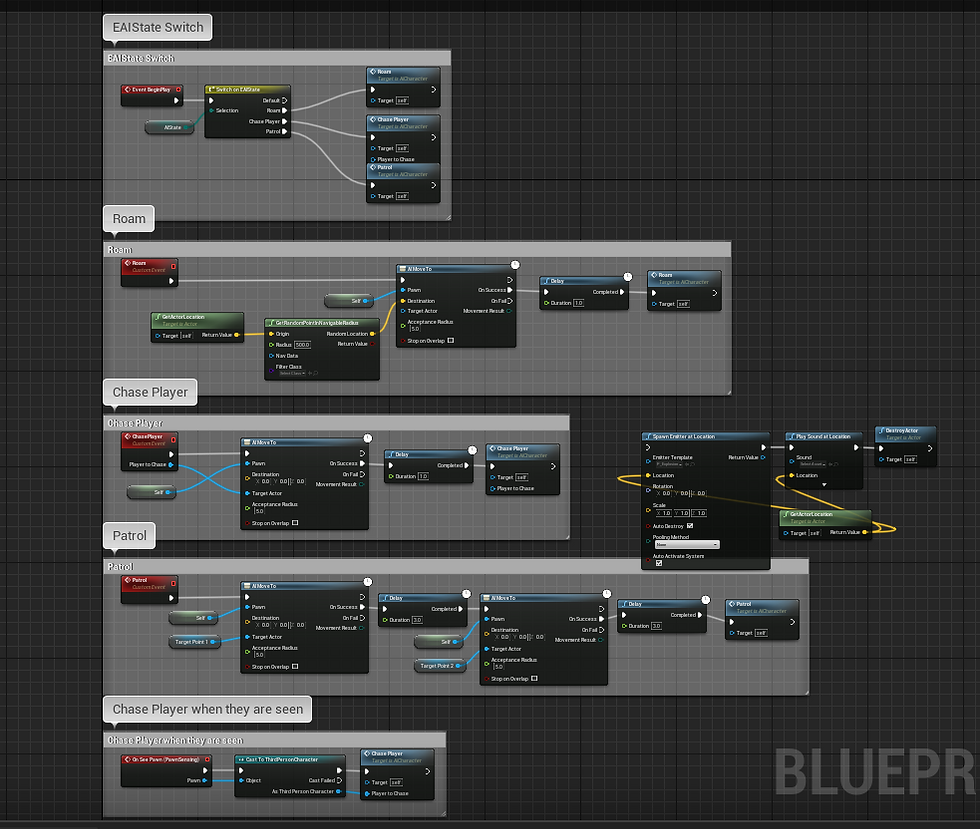The image size is (980, 829).
Task: Toggle Stop on Overlap in Patrol's first AIMoveTo
Action: click(x=295, y=666)
